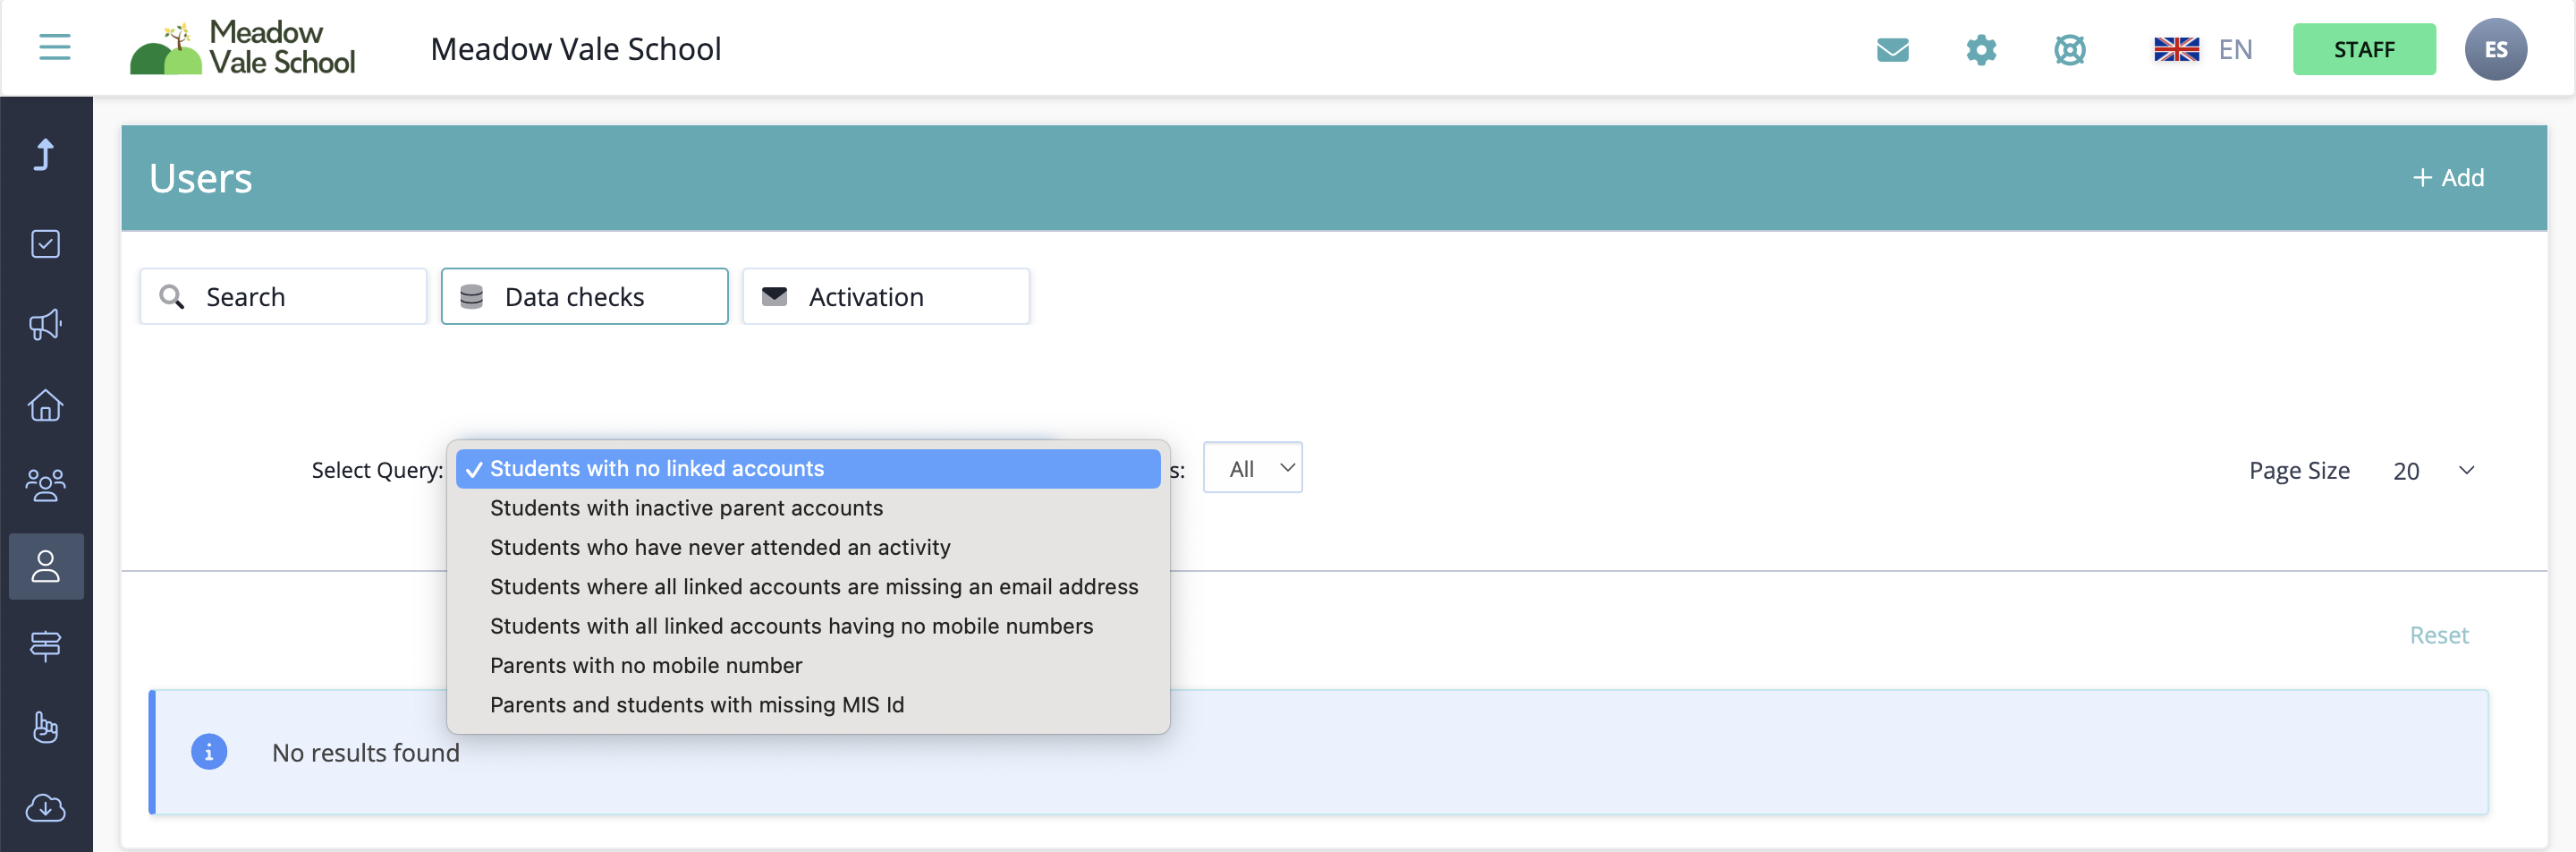The height and width of the screenshot is (852, 2576).
Task: Switch to the Activation tab
Action: pos(885,297)
